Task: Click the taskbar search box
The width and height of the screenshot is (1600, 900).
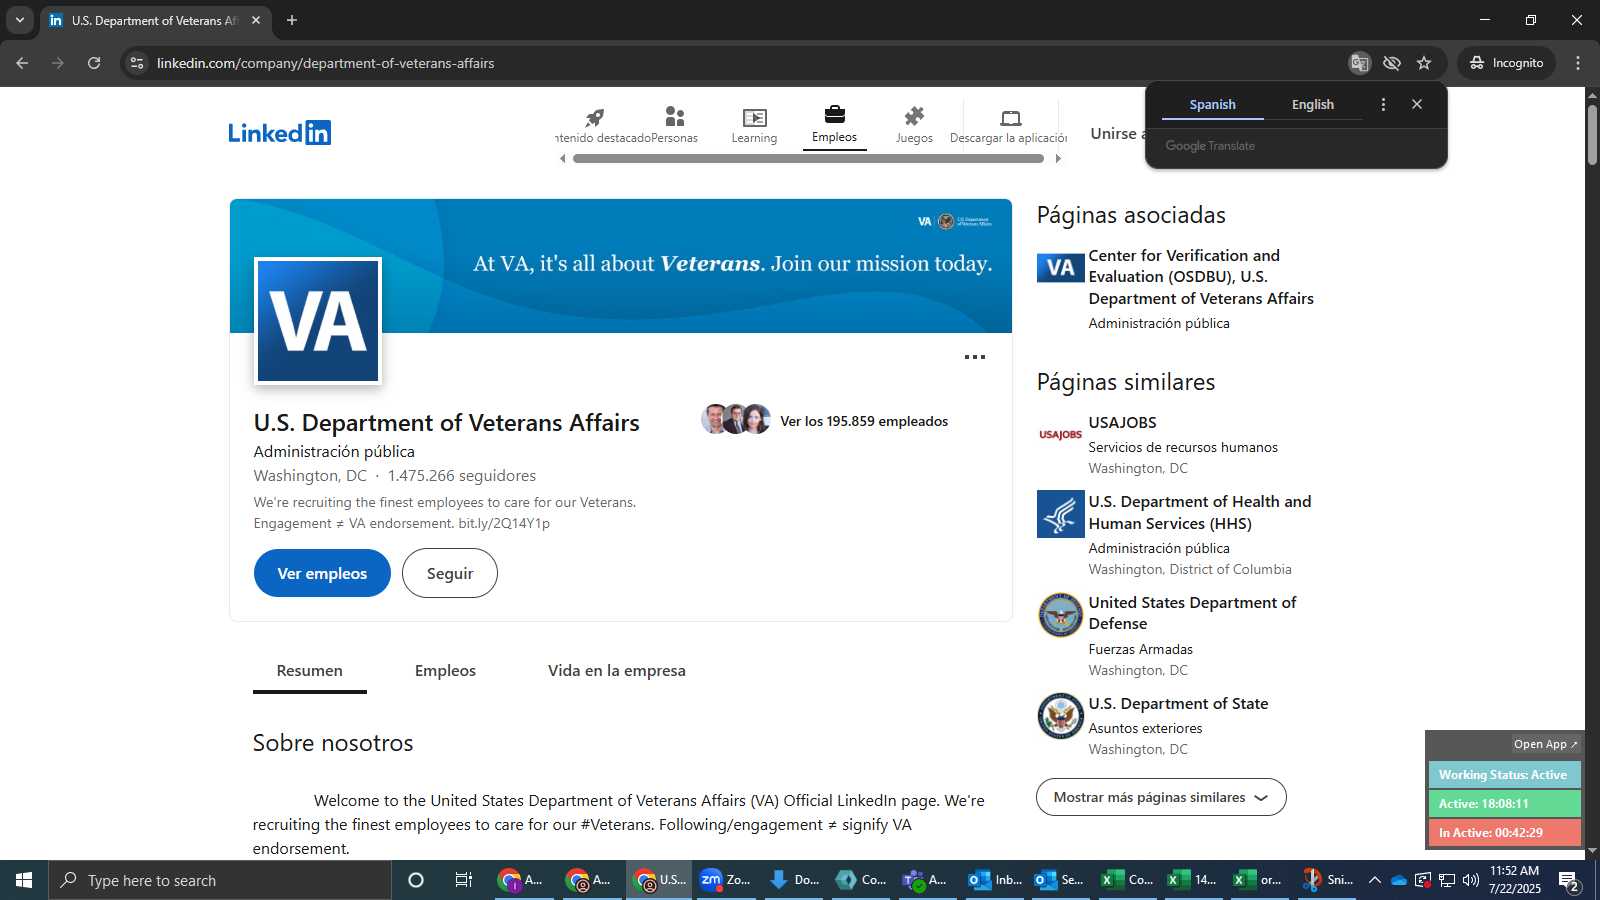Action: click(x=220, y=880)
